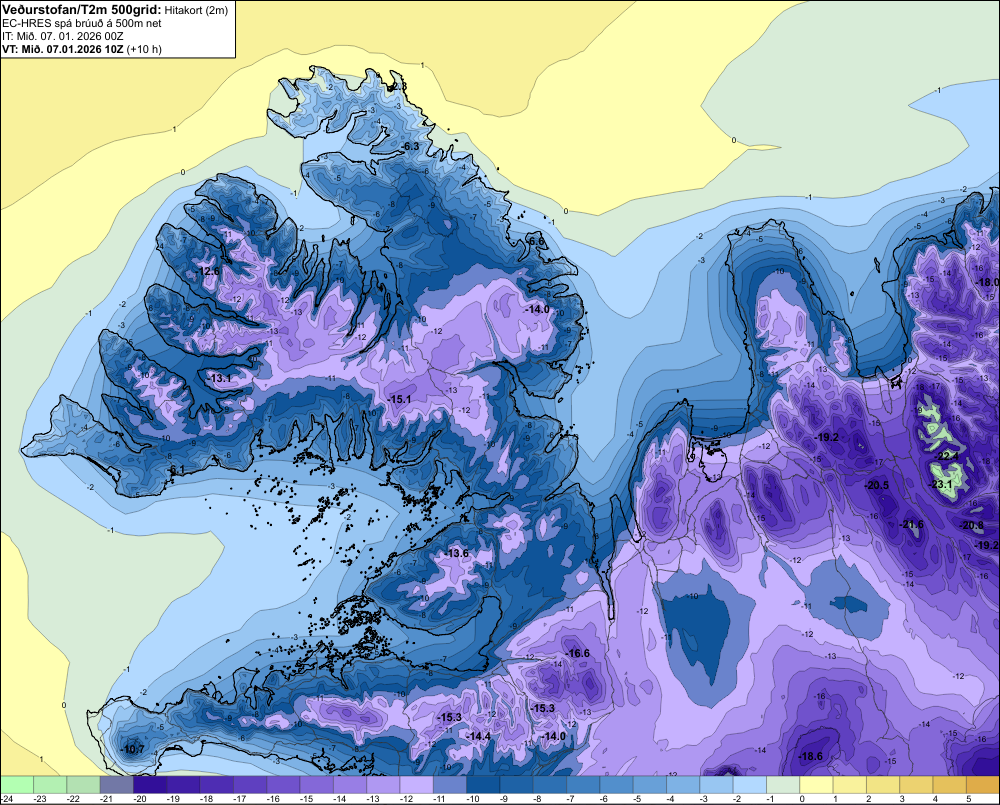Click the -16.6 temperature label

pyautogui.click(x=577, y=653)
